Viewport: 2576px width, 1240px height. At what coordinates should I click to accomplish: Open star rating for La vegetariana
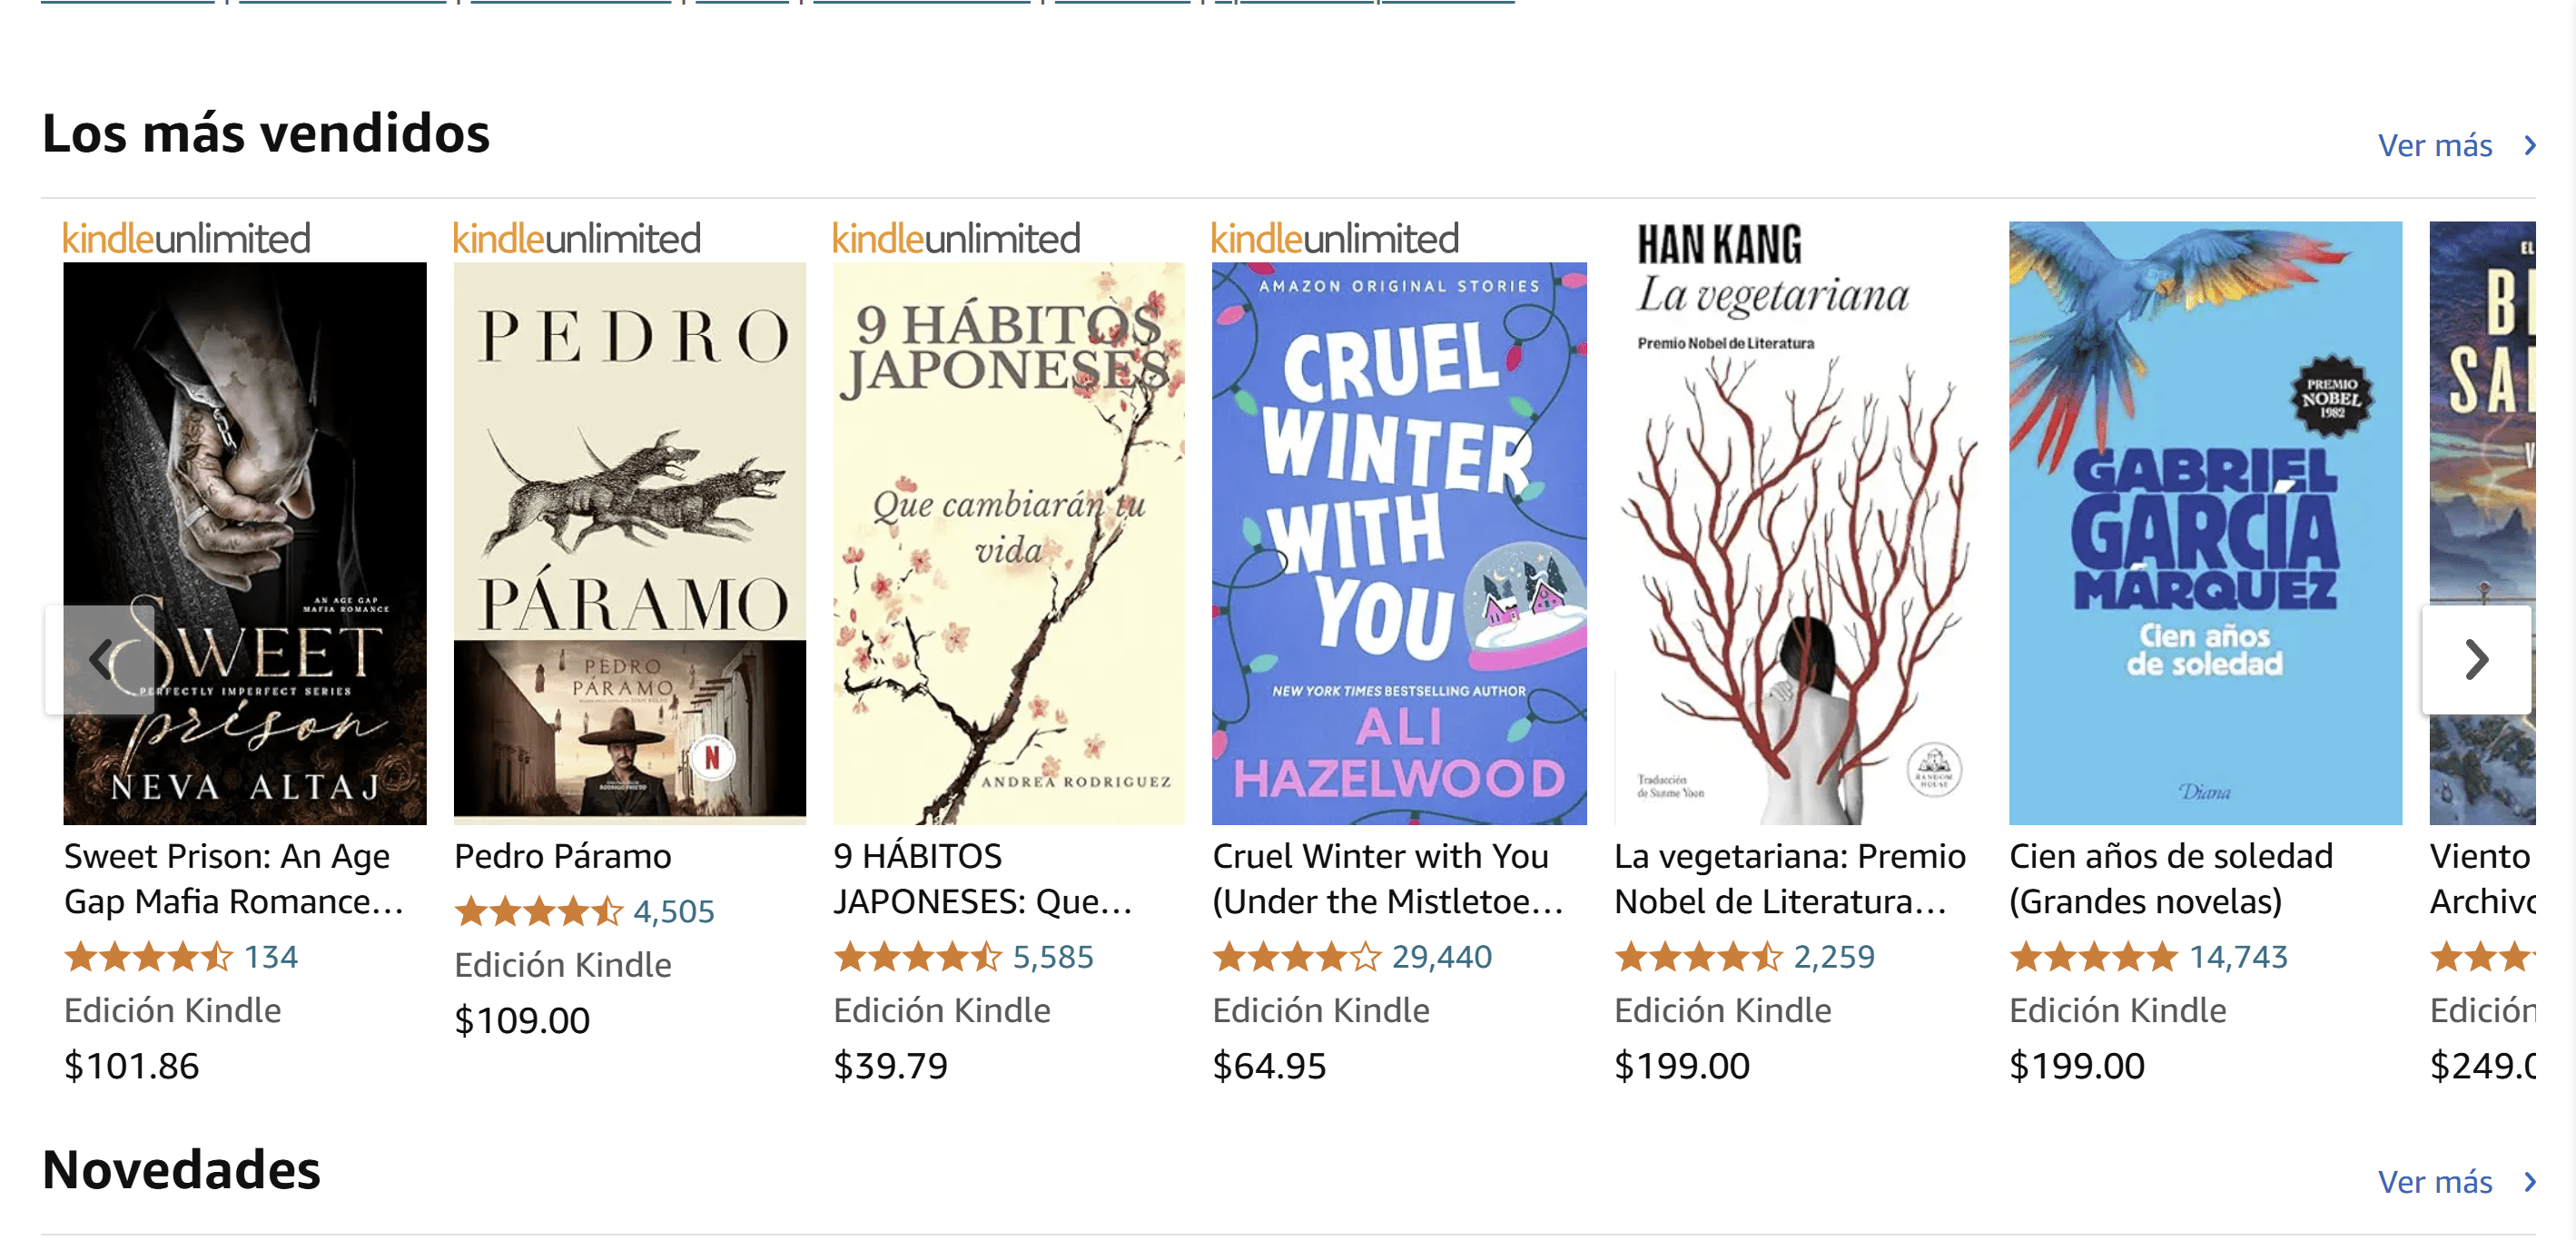[1698, 957]
